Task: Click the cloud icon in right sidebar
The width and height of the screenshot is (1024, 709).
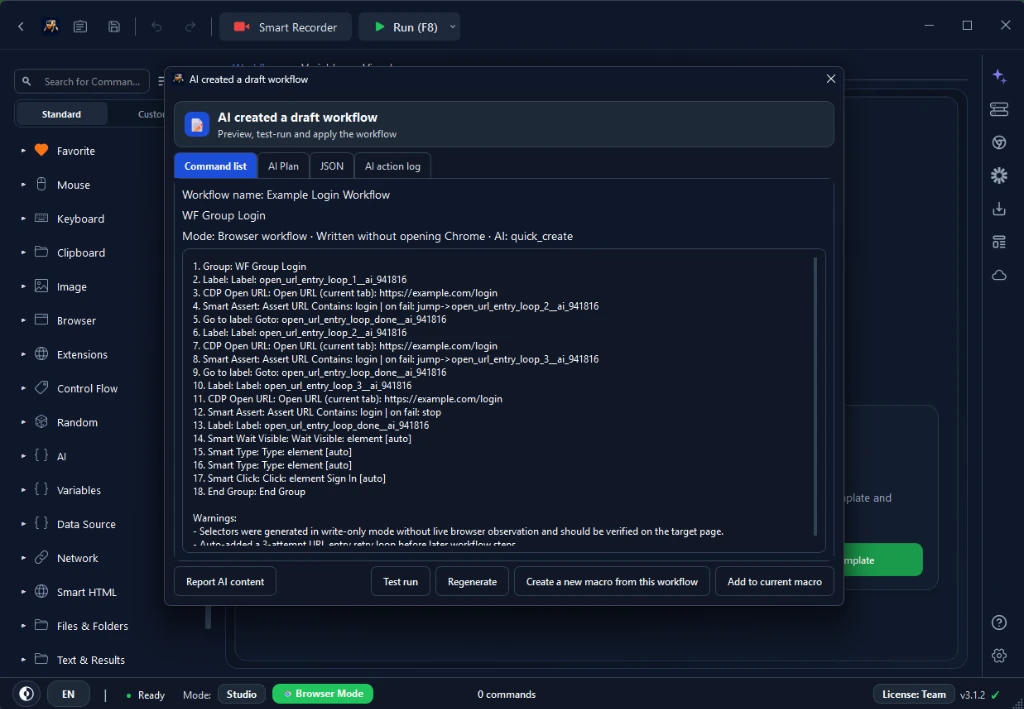Action: tap(999, 276)
